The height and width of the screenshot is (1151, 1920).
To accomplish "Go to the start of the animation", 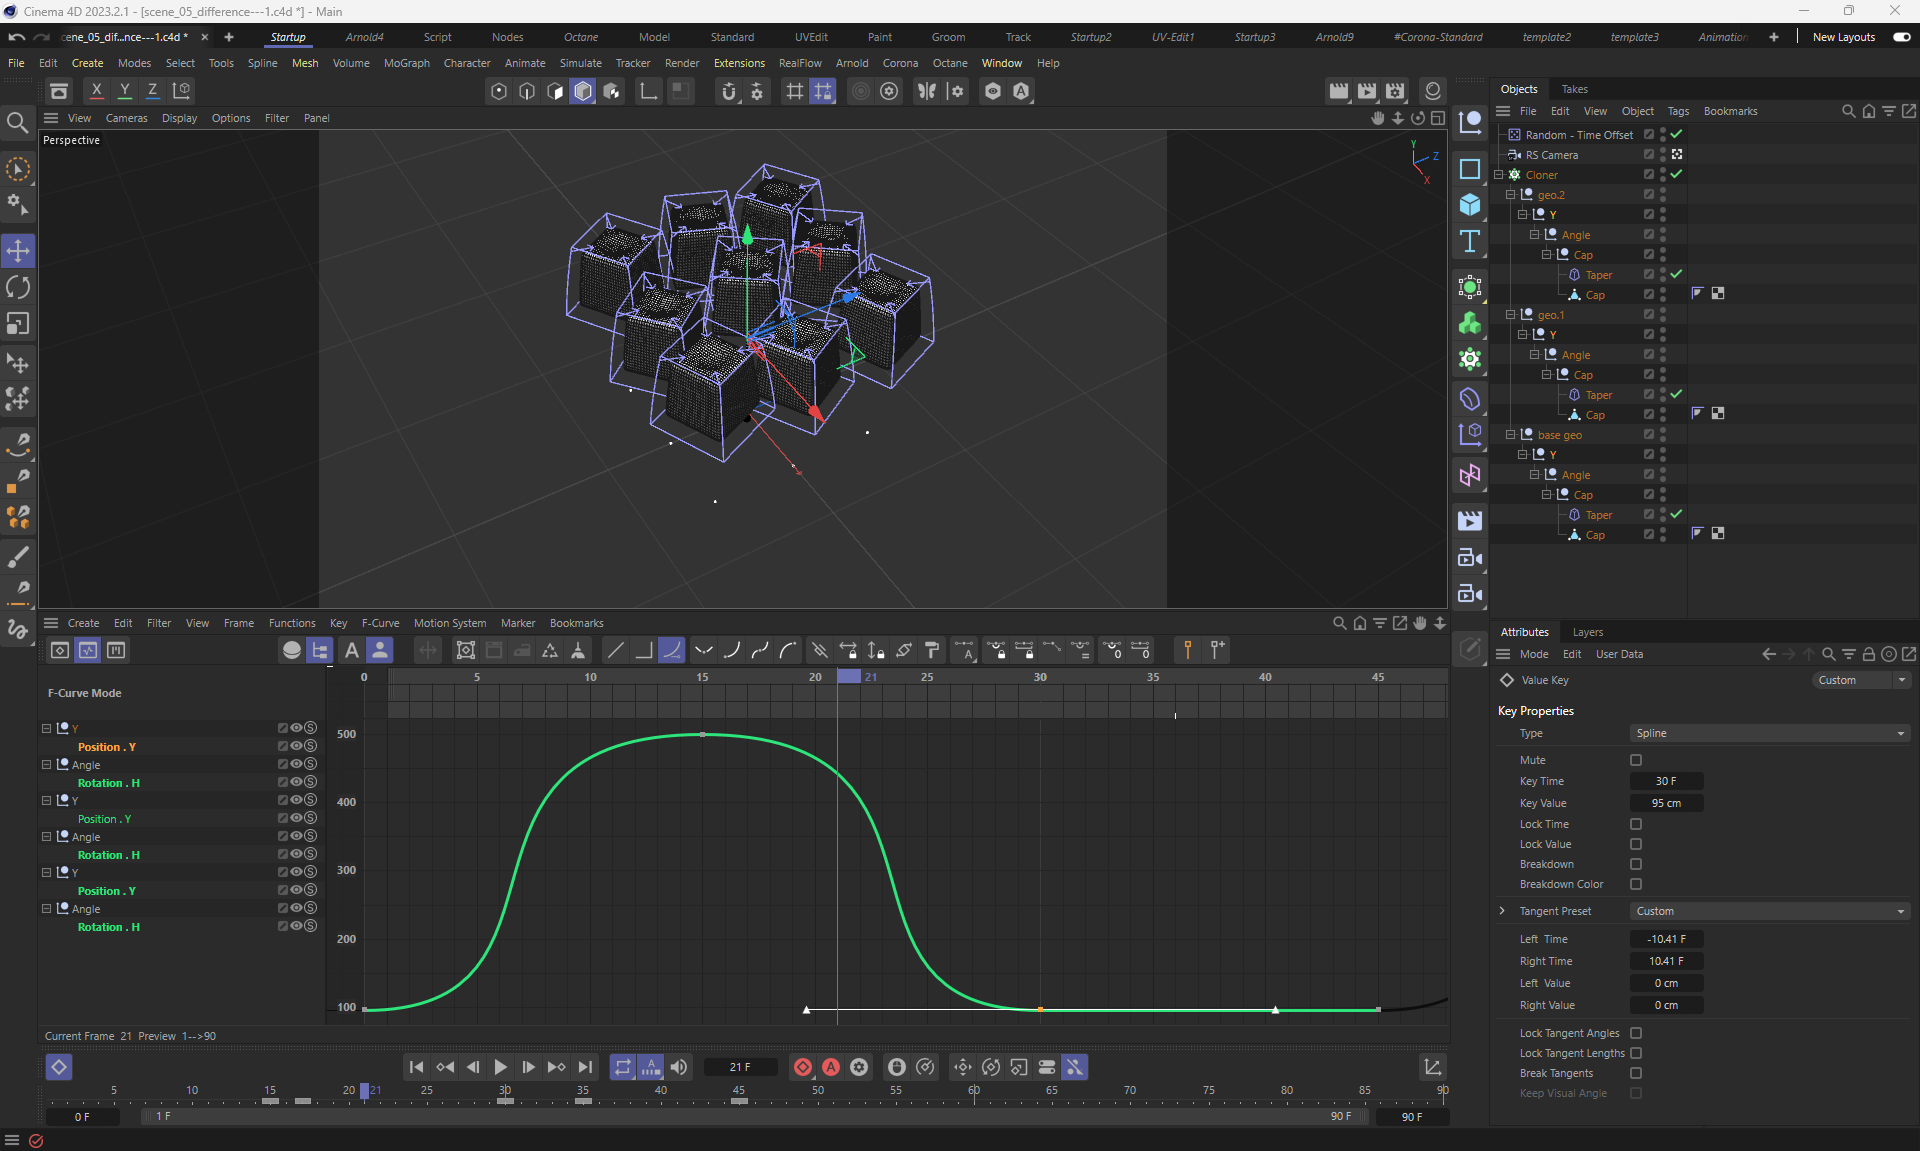I will click(417, 1067).
